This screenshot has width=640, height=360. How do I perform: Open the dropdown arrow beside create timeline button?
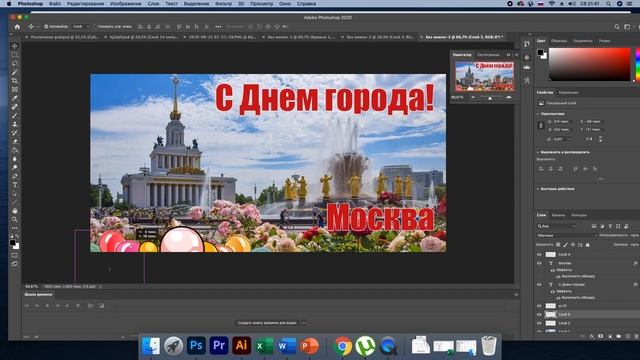tap(304, 323)
